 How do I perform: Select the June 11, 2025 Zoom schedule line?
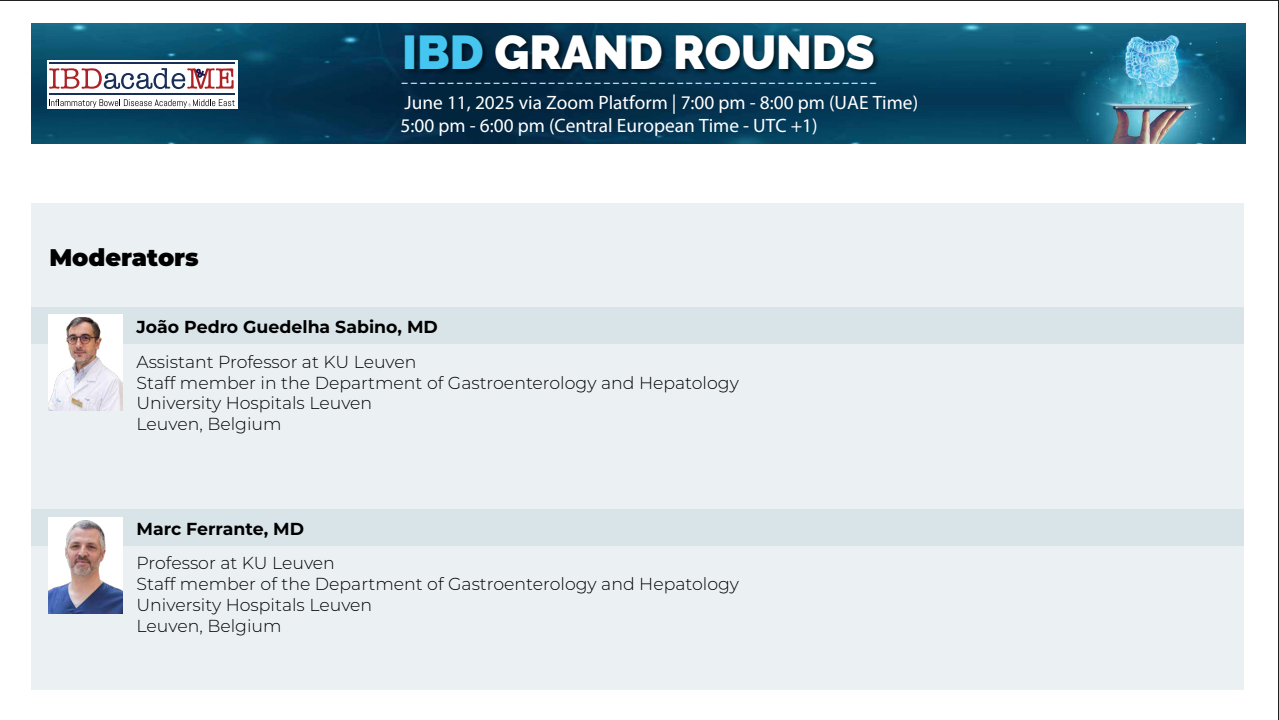click(x=660, y=103)
